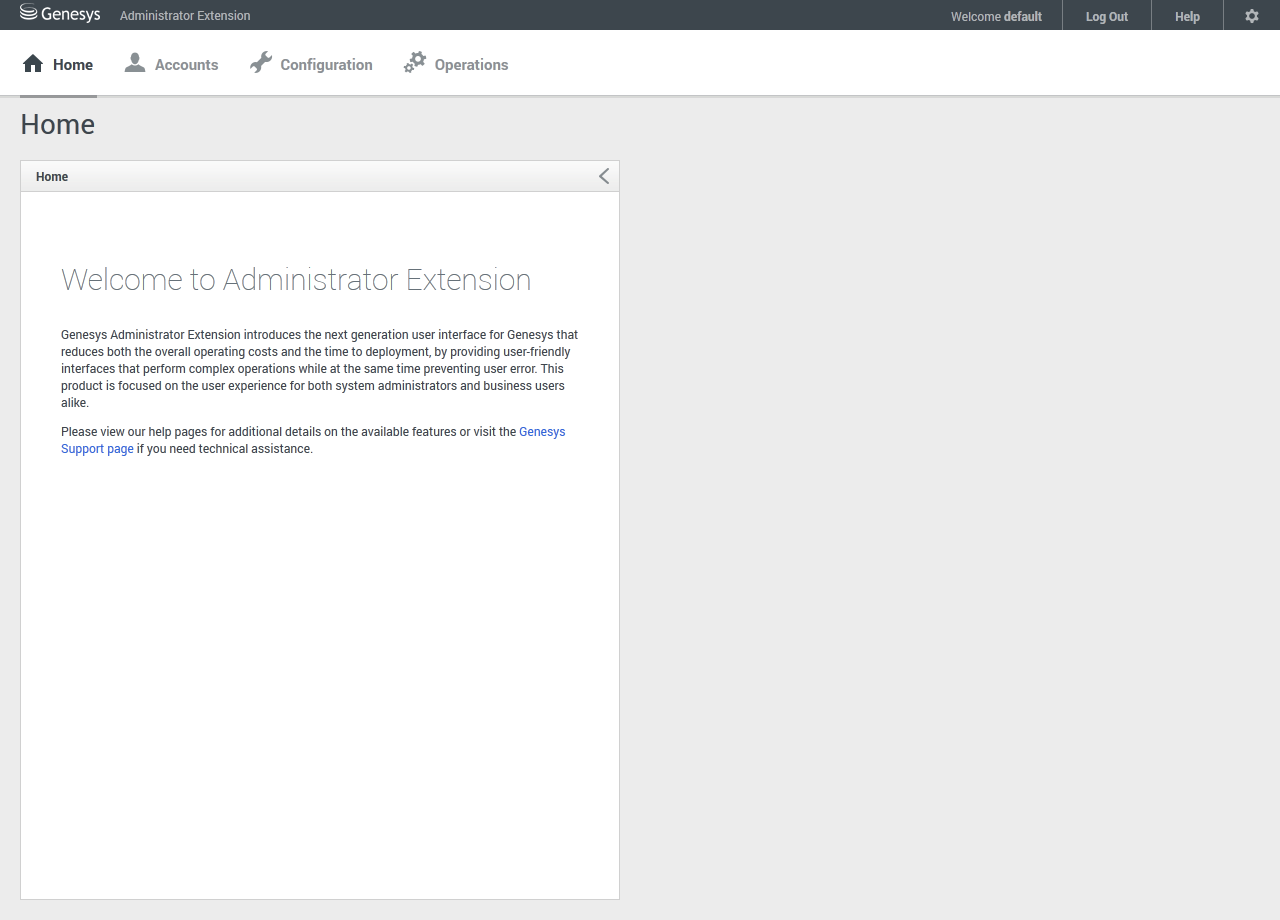Click Welcome to Administrator Extension heading
Image resolution: width=1280 pixels, height=920 pixels.
pyautogui.click(x=296, y=279)
